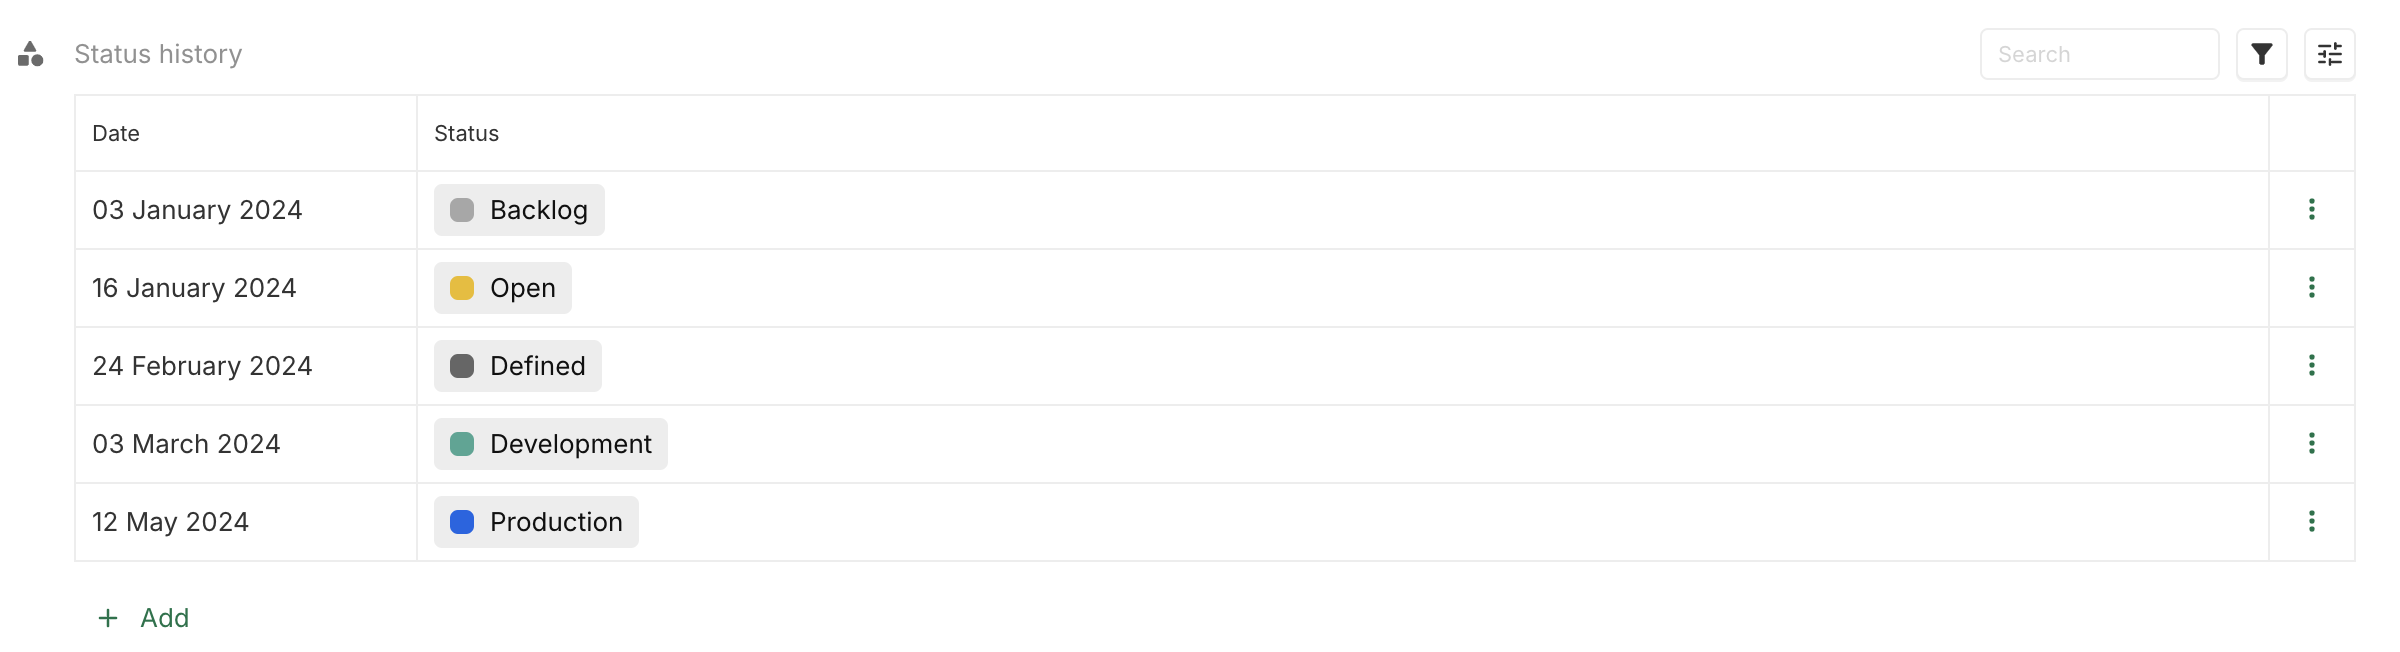This screenshot has width=2400, height=652.
Task: Click the hierarchy icon beside Status history
Action: [32, 54]
